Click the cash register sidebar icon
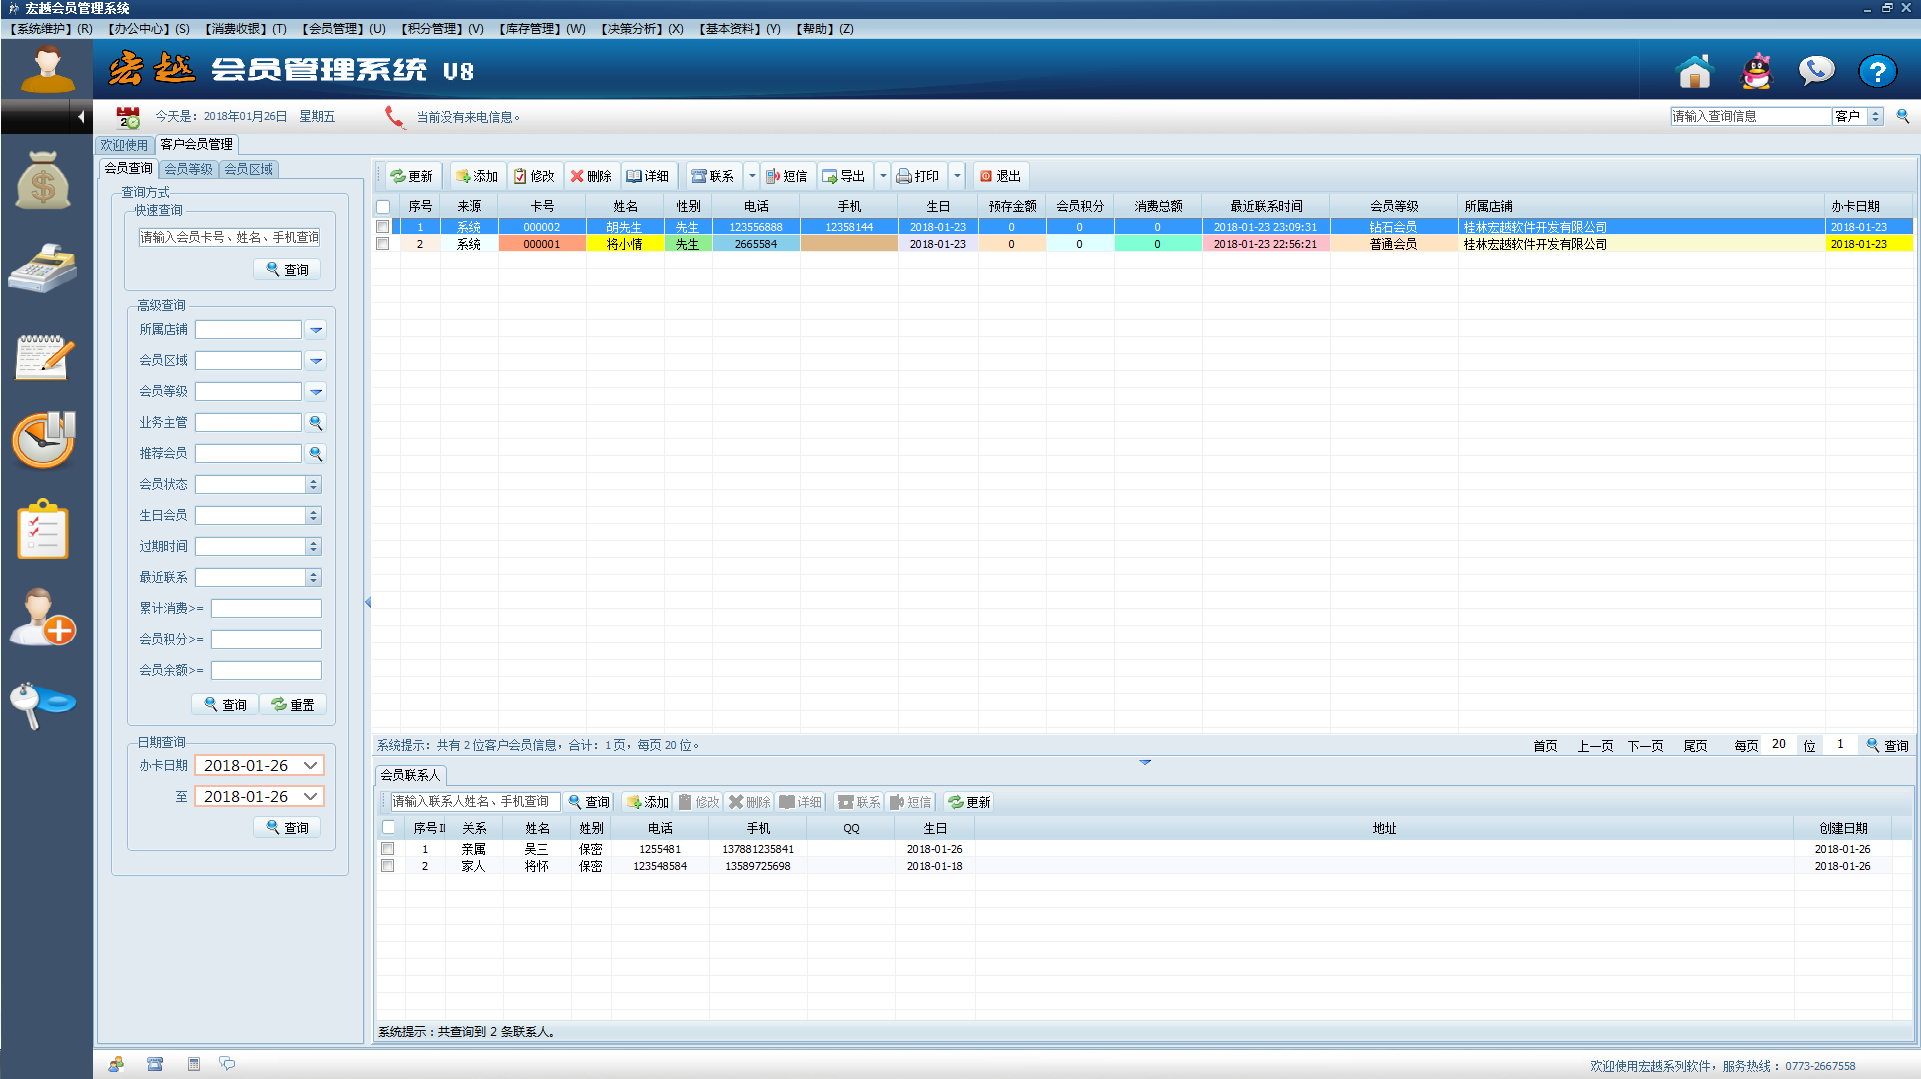1921x1079 pixels. pyautogui.click(x=43, y=268)
